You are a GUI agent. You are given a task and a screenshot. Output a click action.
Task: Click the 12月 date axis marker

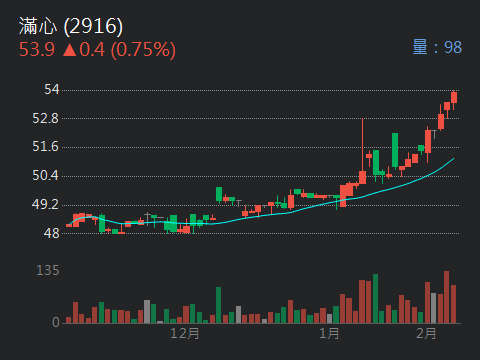pyautogui.click(x=185, y=333)
